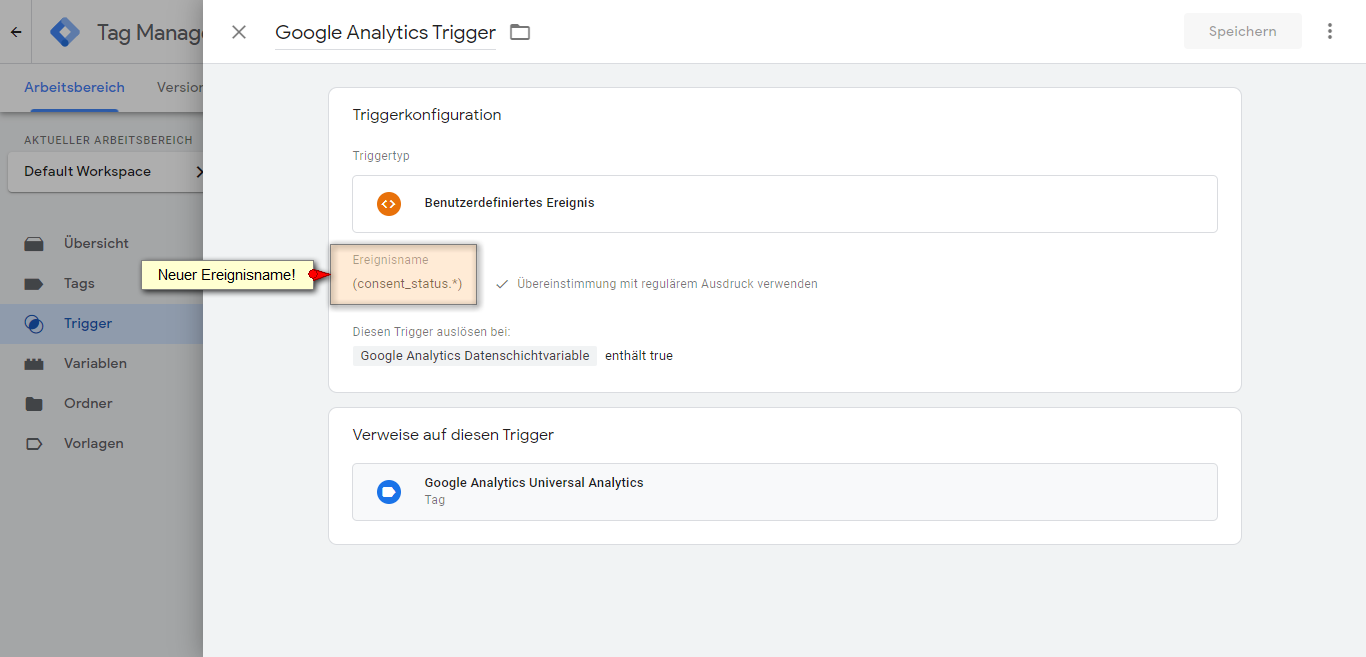The image size is (1366, 657).
Task: Click the Trigger icon in the sidebar
Action: [x=34, y=324]
